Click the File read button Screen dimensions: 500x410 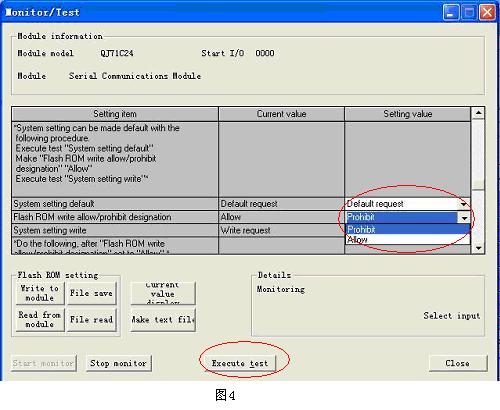[92, 319]
